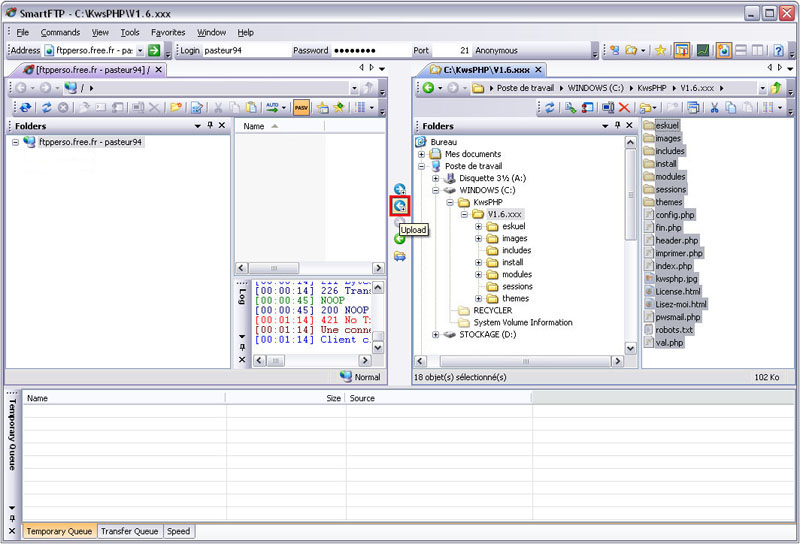This screenshot has height=544, width=800.
Task: Open local path bar dropdown
Action: click(x=762, y=88)
